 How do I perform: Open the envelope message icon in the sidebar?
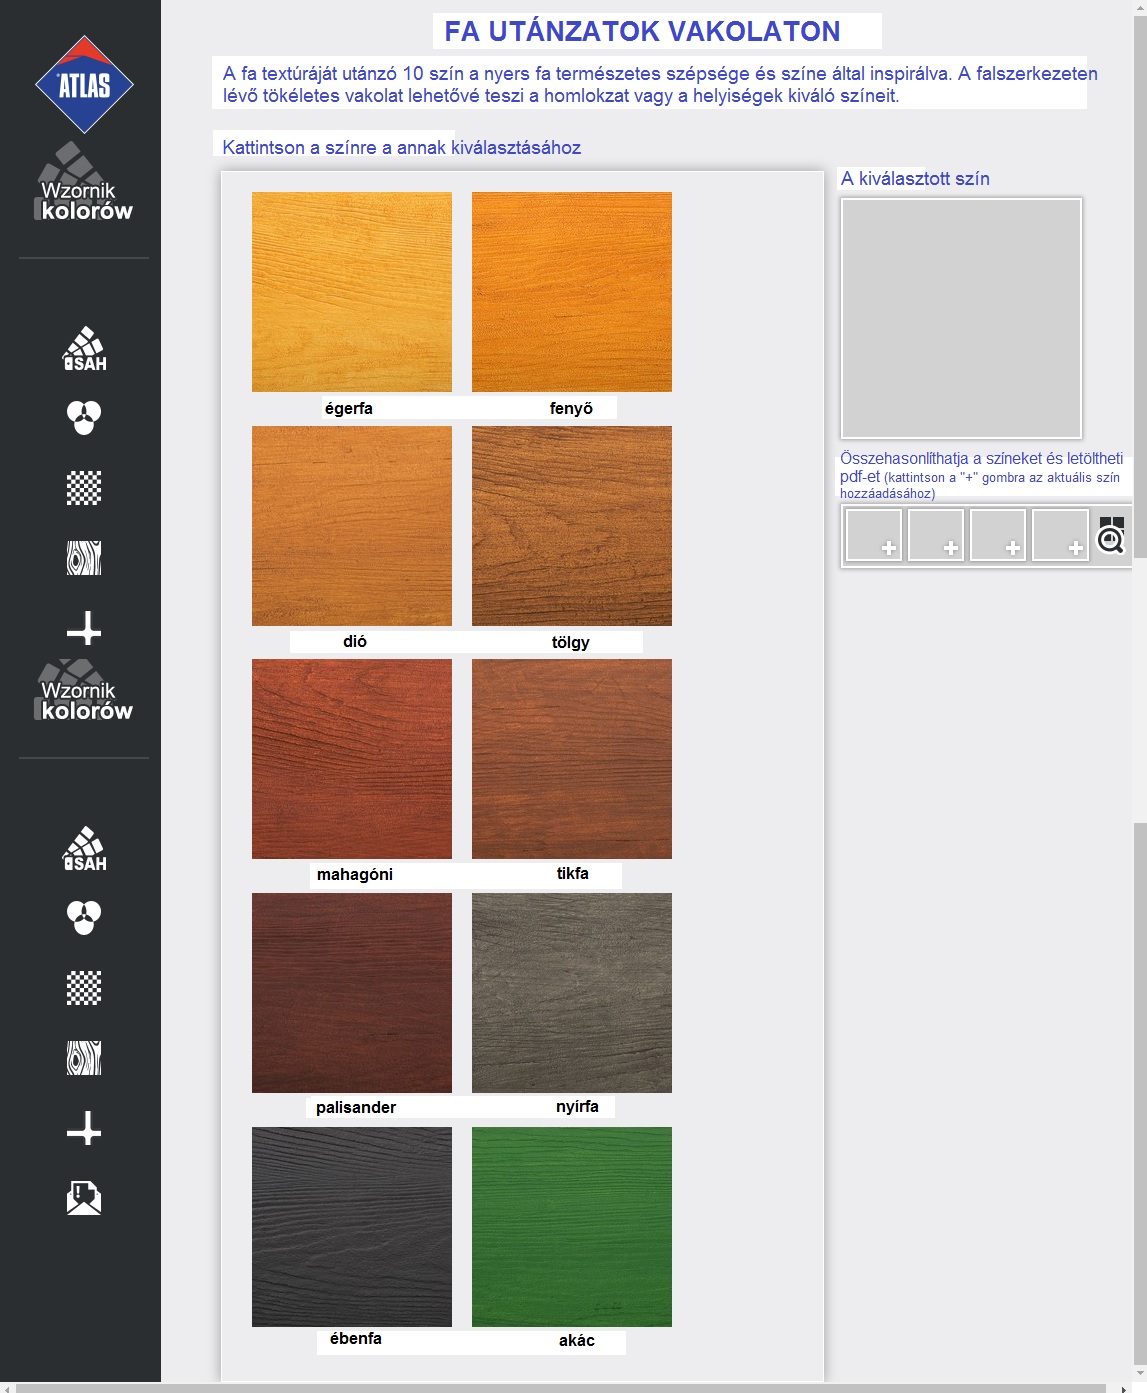point(84,1197)
